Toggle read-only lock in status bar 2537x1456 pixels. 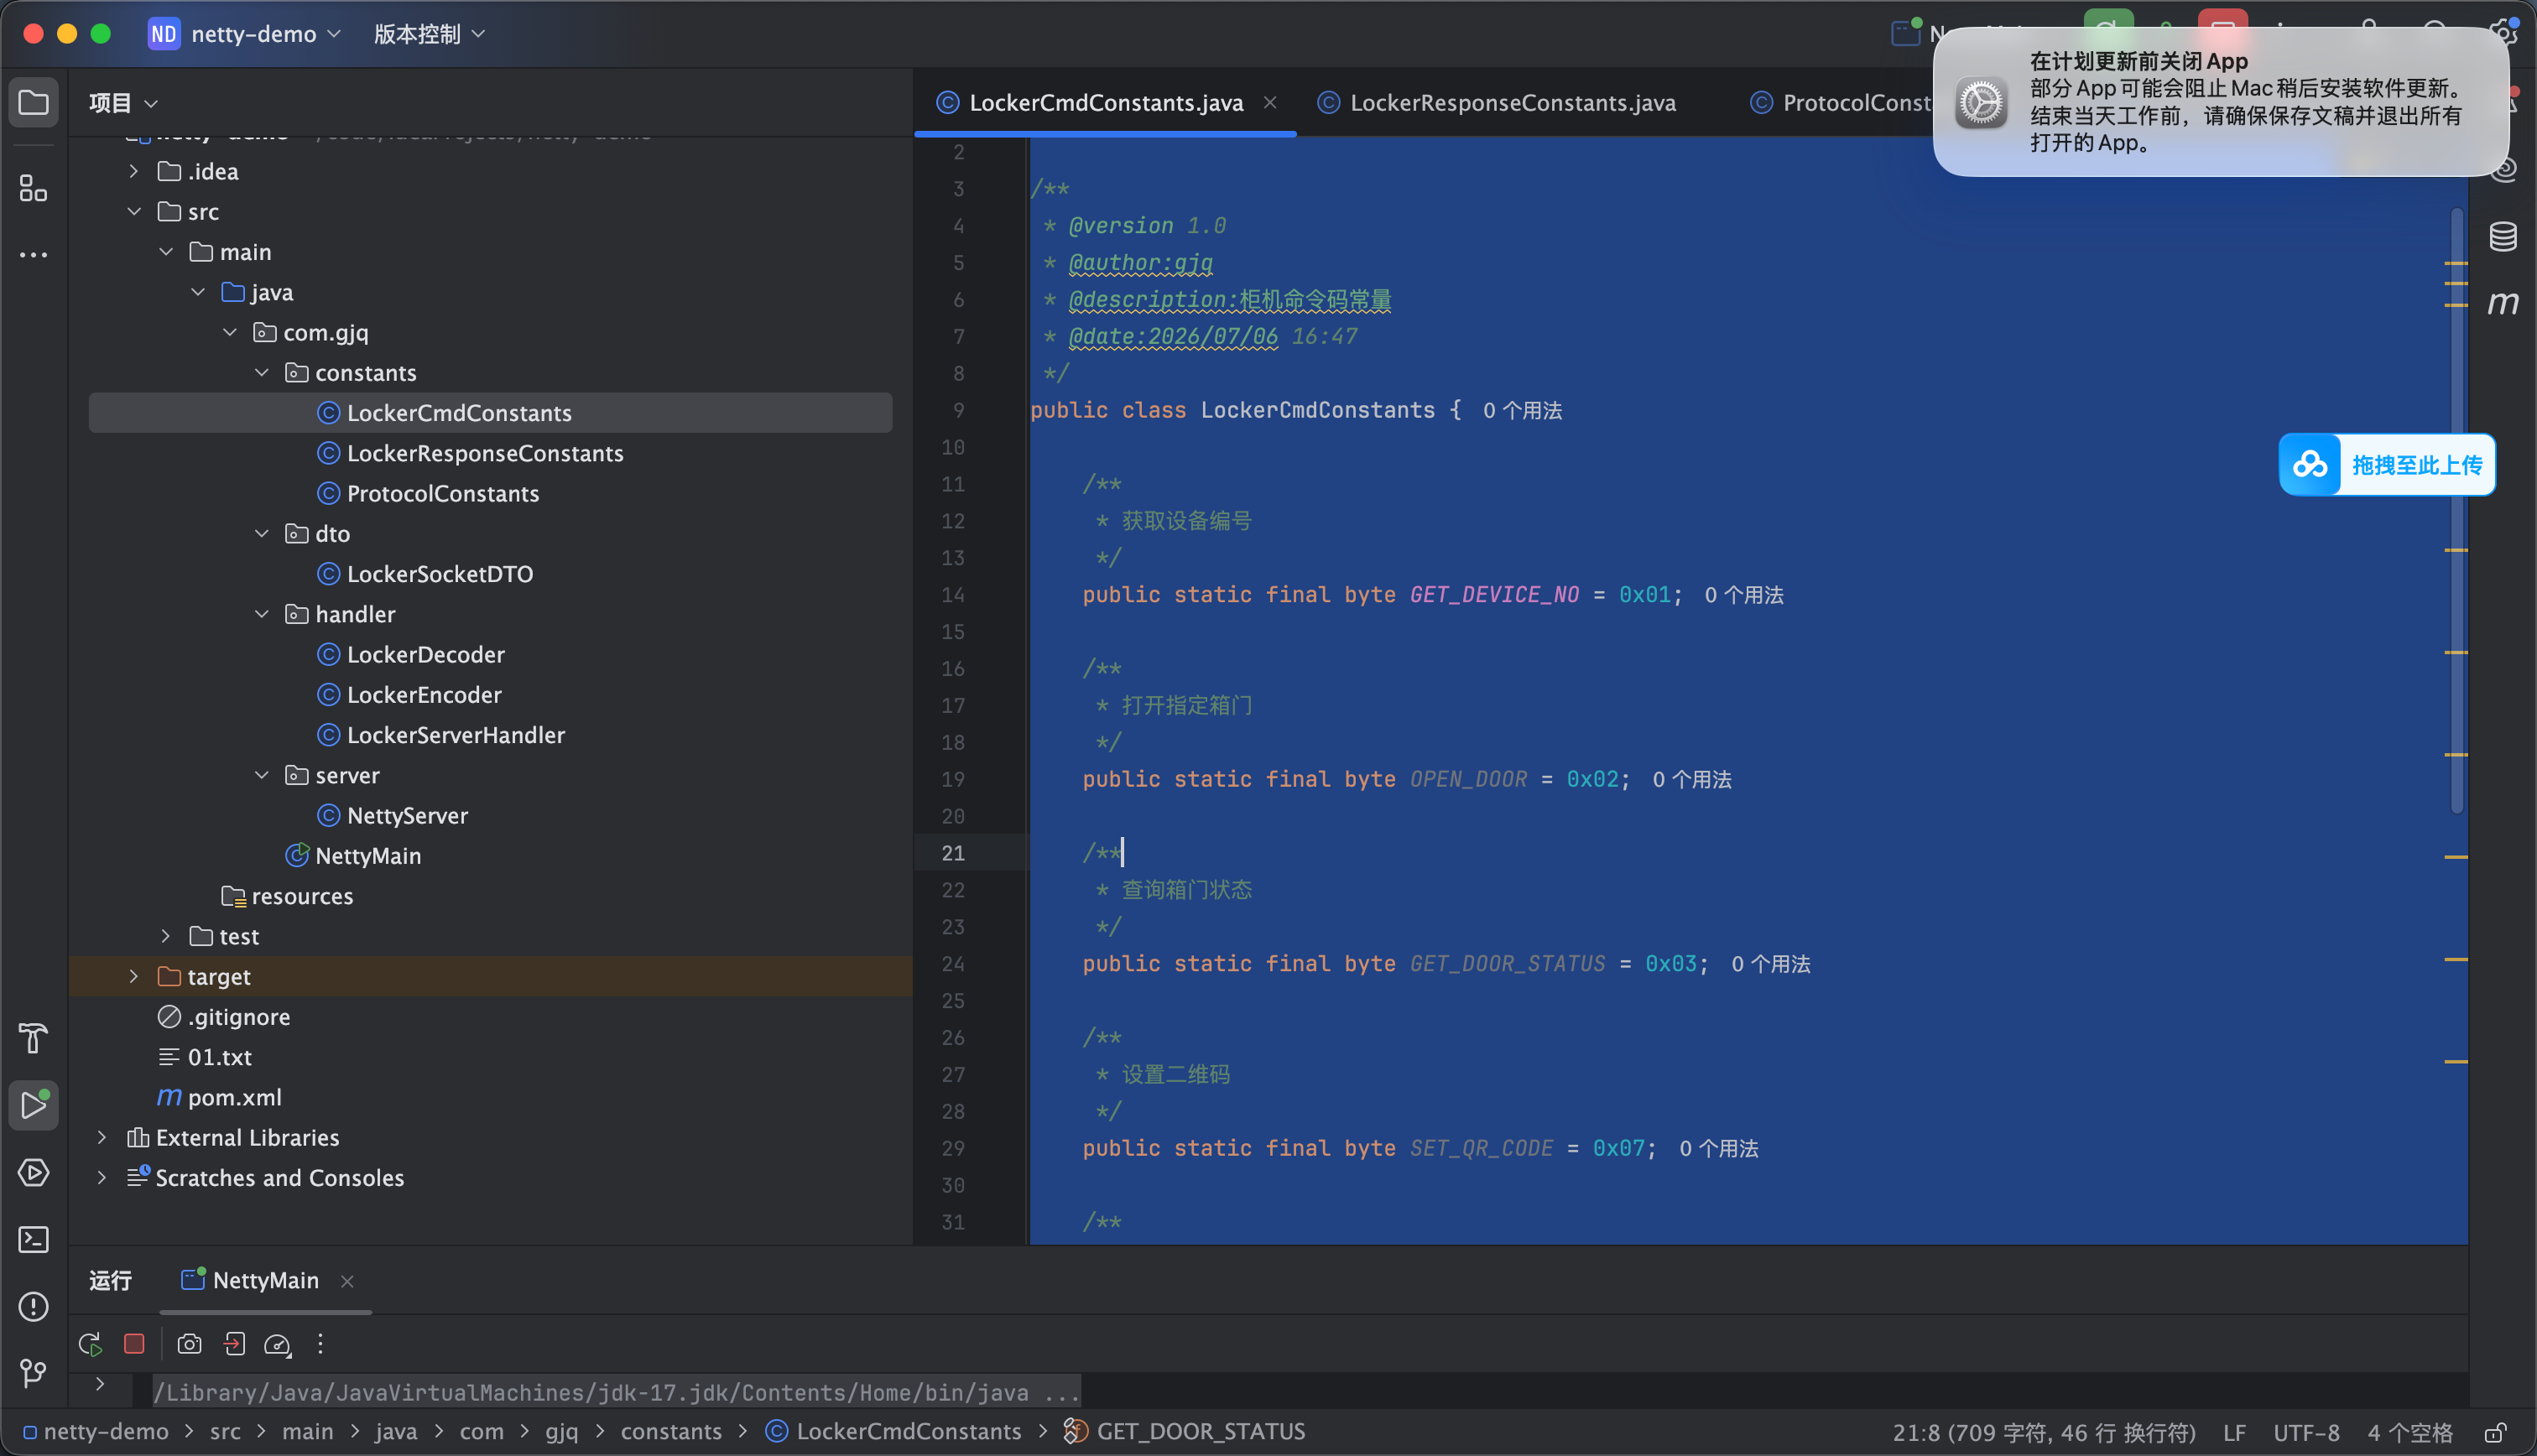pos(2495,1432)
